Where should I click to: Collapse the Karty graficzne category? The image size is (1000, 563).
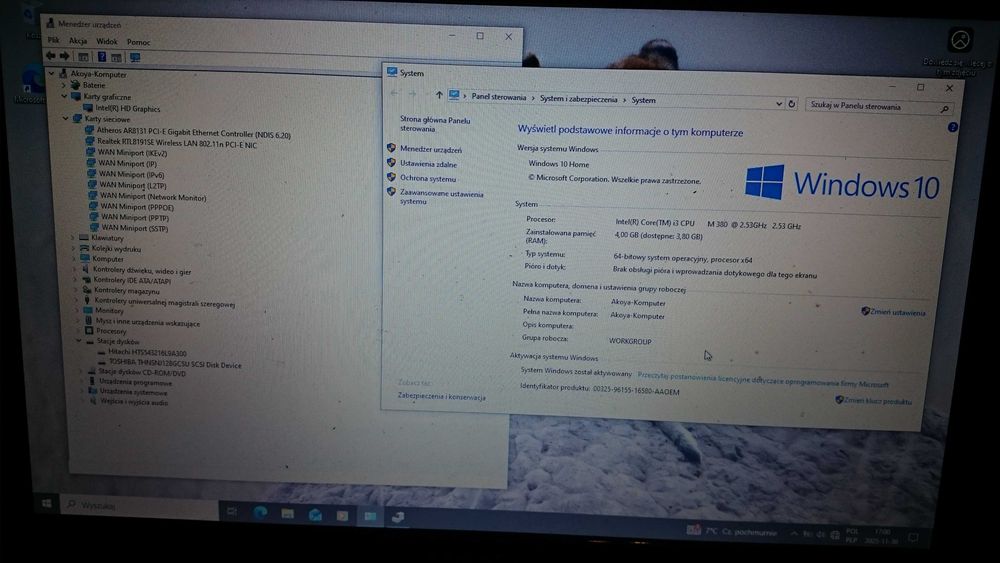click(64, 96)
